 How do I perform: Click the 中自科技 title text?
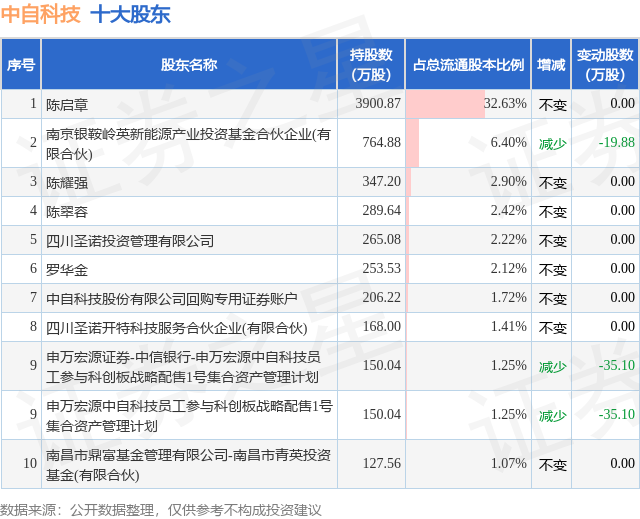coord(40,15)
